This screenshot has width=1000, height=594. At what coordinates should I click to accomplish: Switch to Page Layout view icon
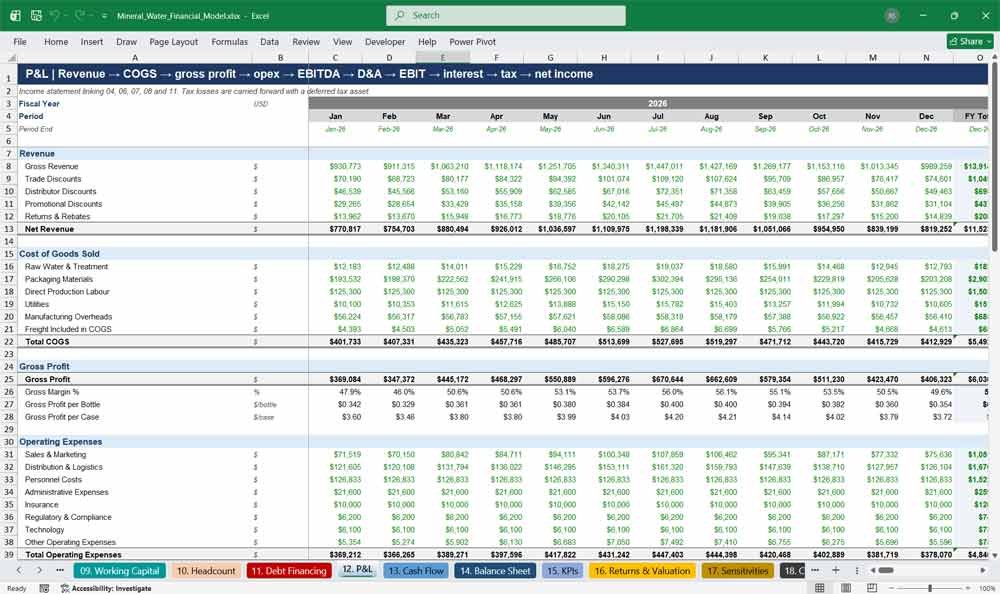point(846,588)
